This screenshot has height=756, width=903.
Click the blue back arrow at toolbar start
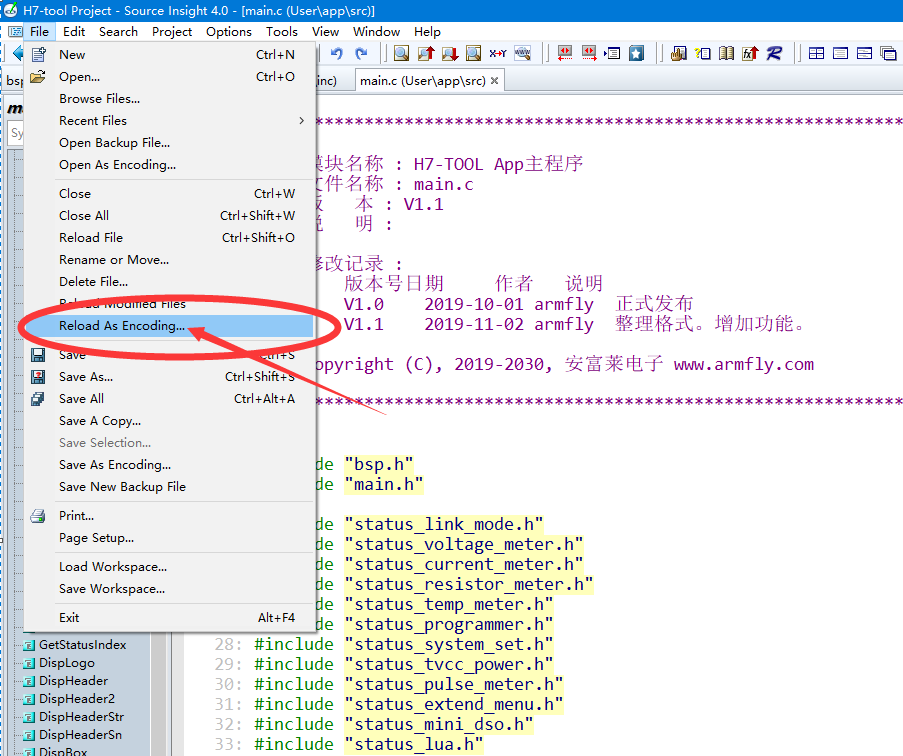click(18, 54)
